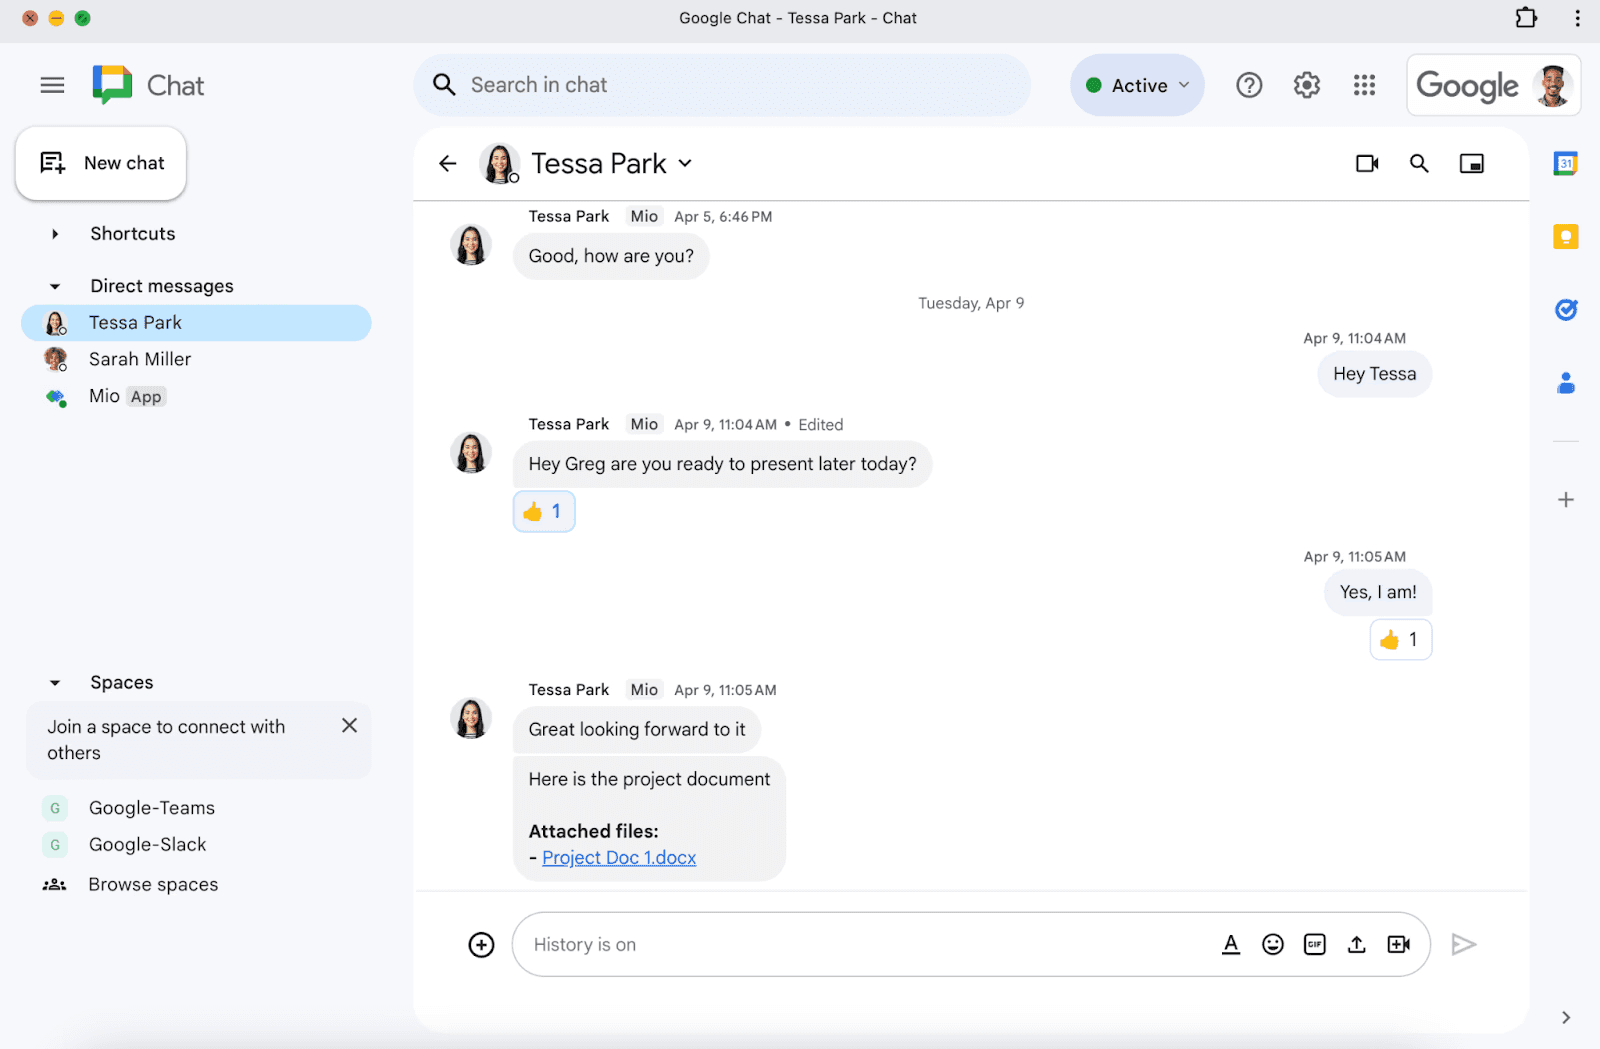This screenshot has height=1049, width=1600.
Task: Select the Sarah Miller conversation
Action: point(140,359)
